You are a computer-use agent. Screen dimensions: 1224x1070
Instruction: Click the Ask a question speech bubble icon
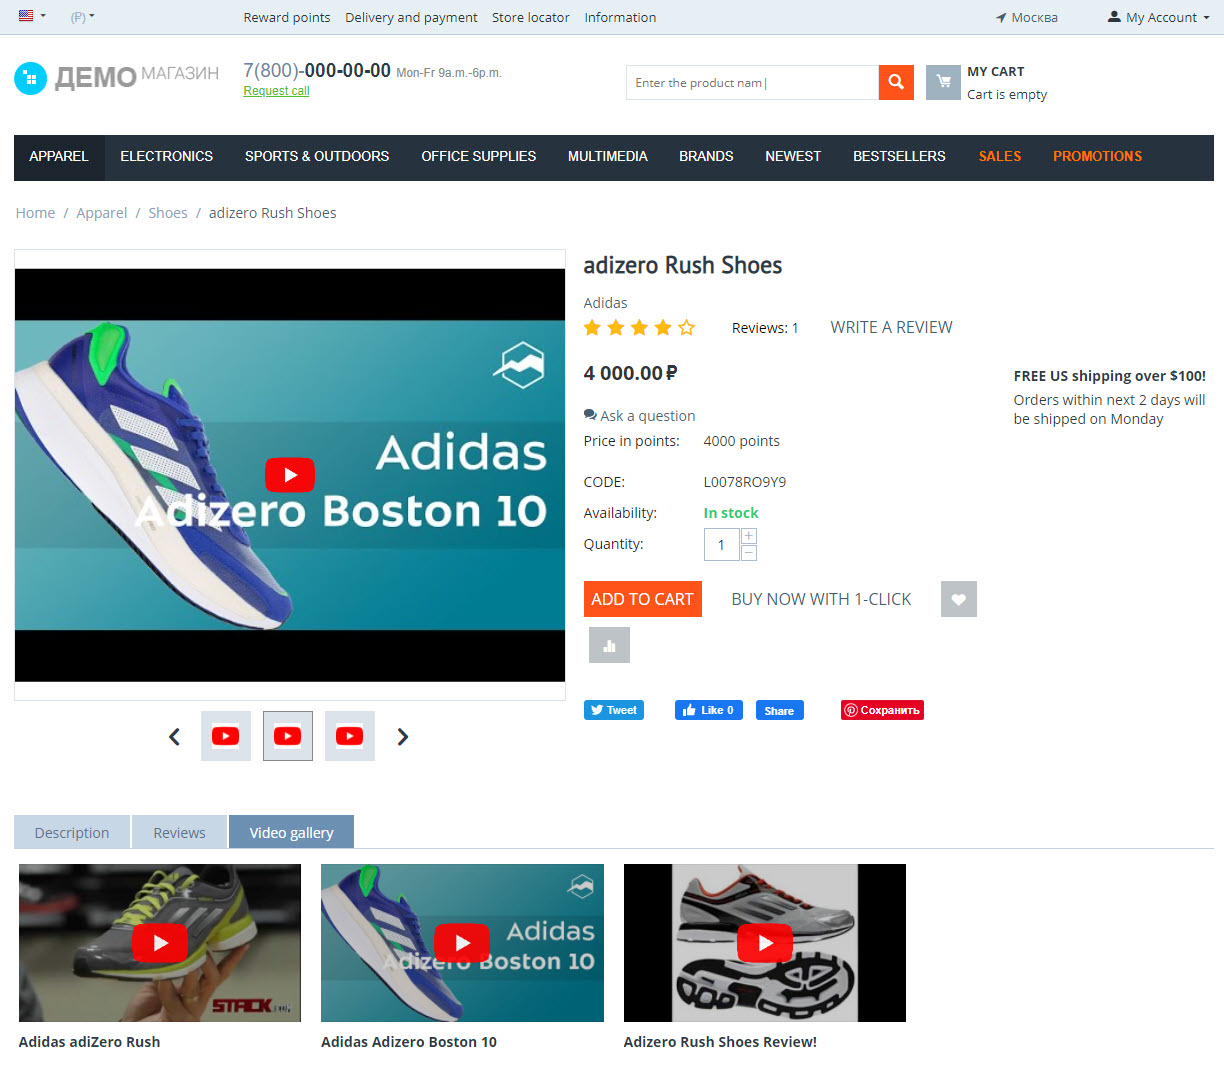click(x=589, y=414)
